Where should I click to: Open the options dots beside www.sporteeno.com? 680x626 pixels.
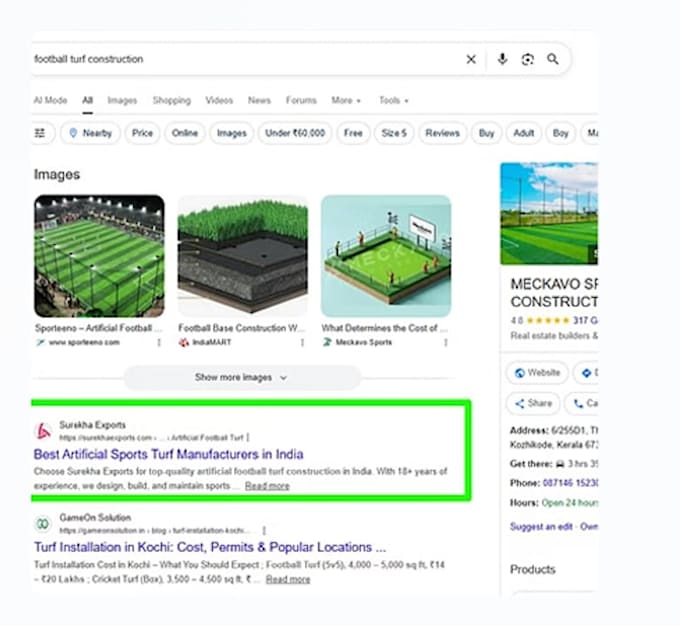point(159,342)
